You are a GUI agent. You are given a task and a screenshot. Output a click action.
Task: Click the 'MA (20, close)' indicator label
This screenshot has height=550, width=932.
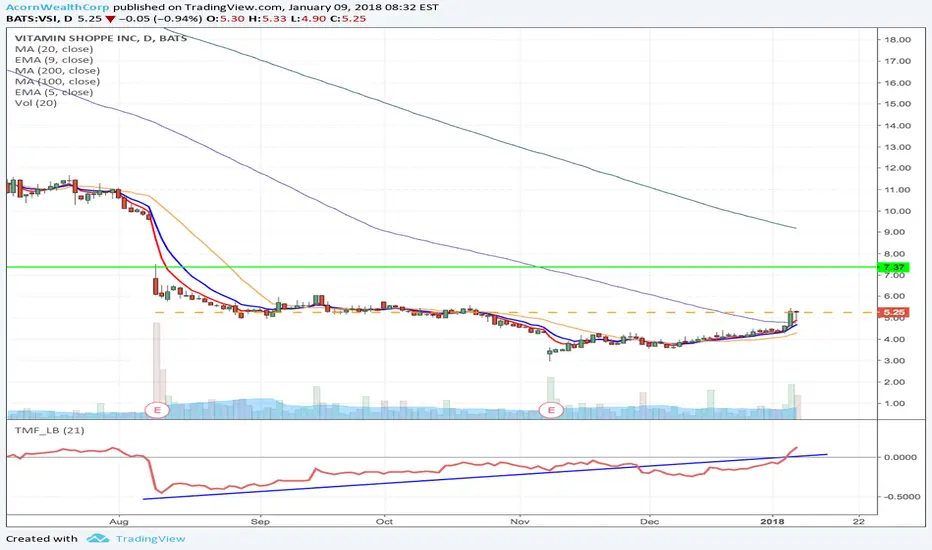54,49
